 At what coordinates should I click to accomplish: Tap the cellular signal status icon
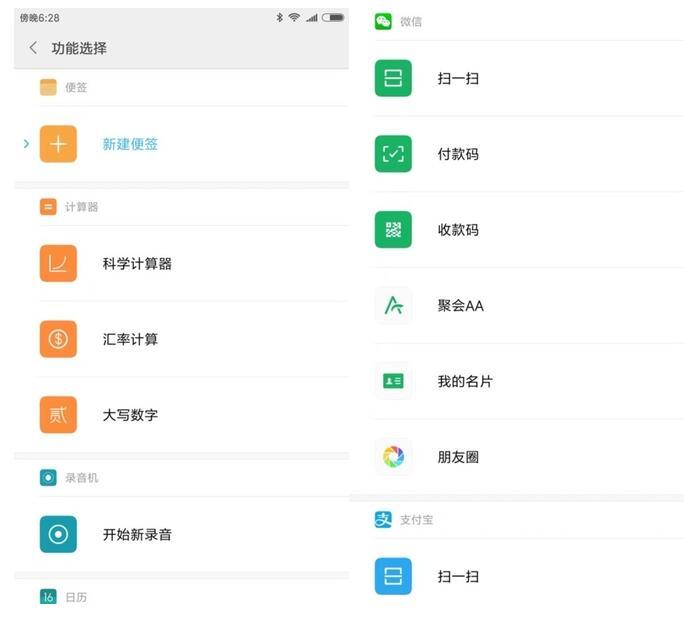(312, 18)
